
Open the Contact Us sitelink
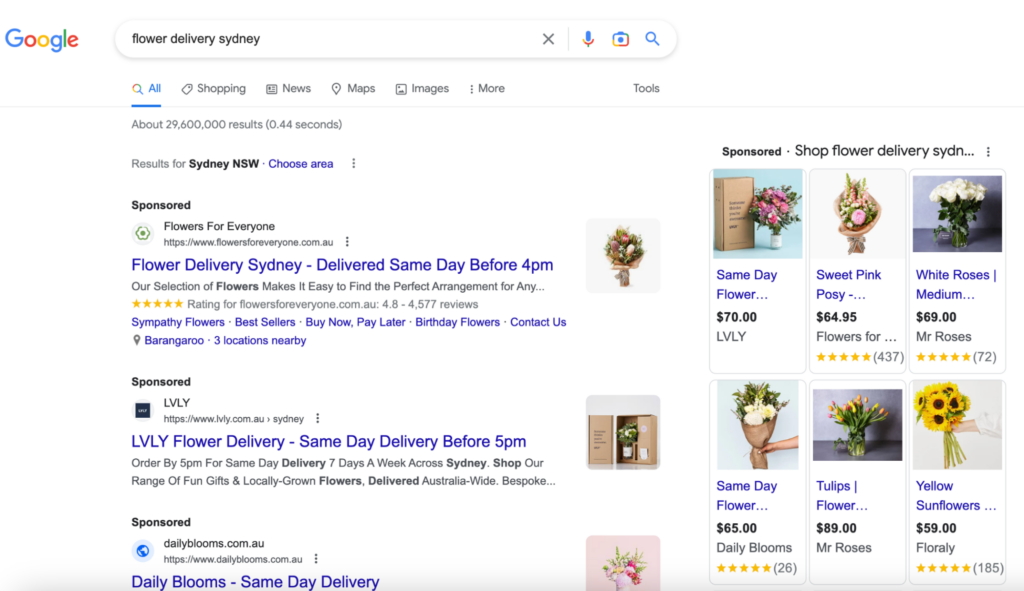538,322
